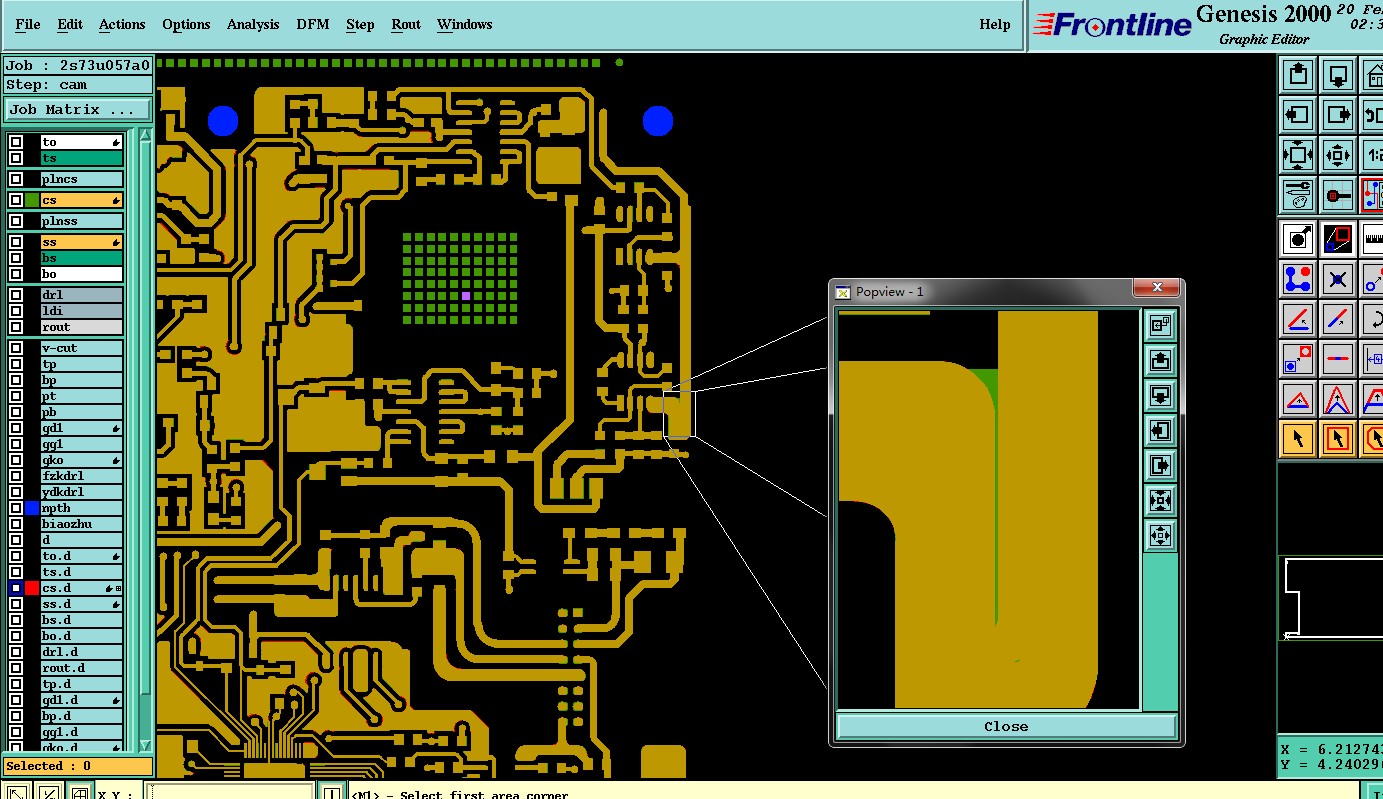Image resolution: width=1383 pixels, height=799 pixels.
Task: Open the Actions menu
Action: 122,24
